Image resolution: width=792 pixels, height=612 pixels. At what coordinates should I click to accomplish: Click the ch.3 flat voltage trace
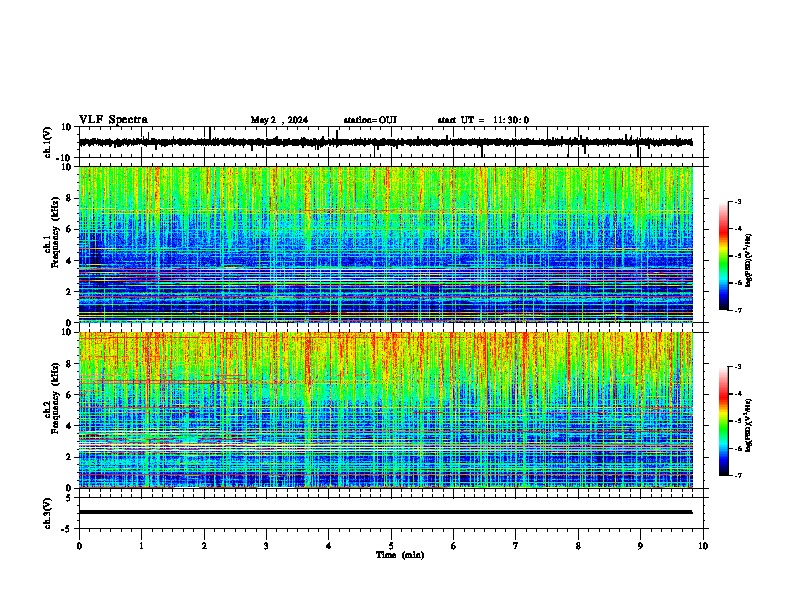tap(385, 512)
